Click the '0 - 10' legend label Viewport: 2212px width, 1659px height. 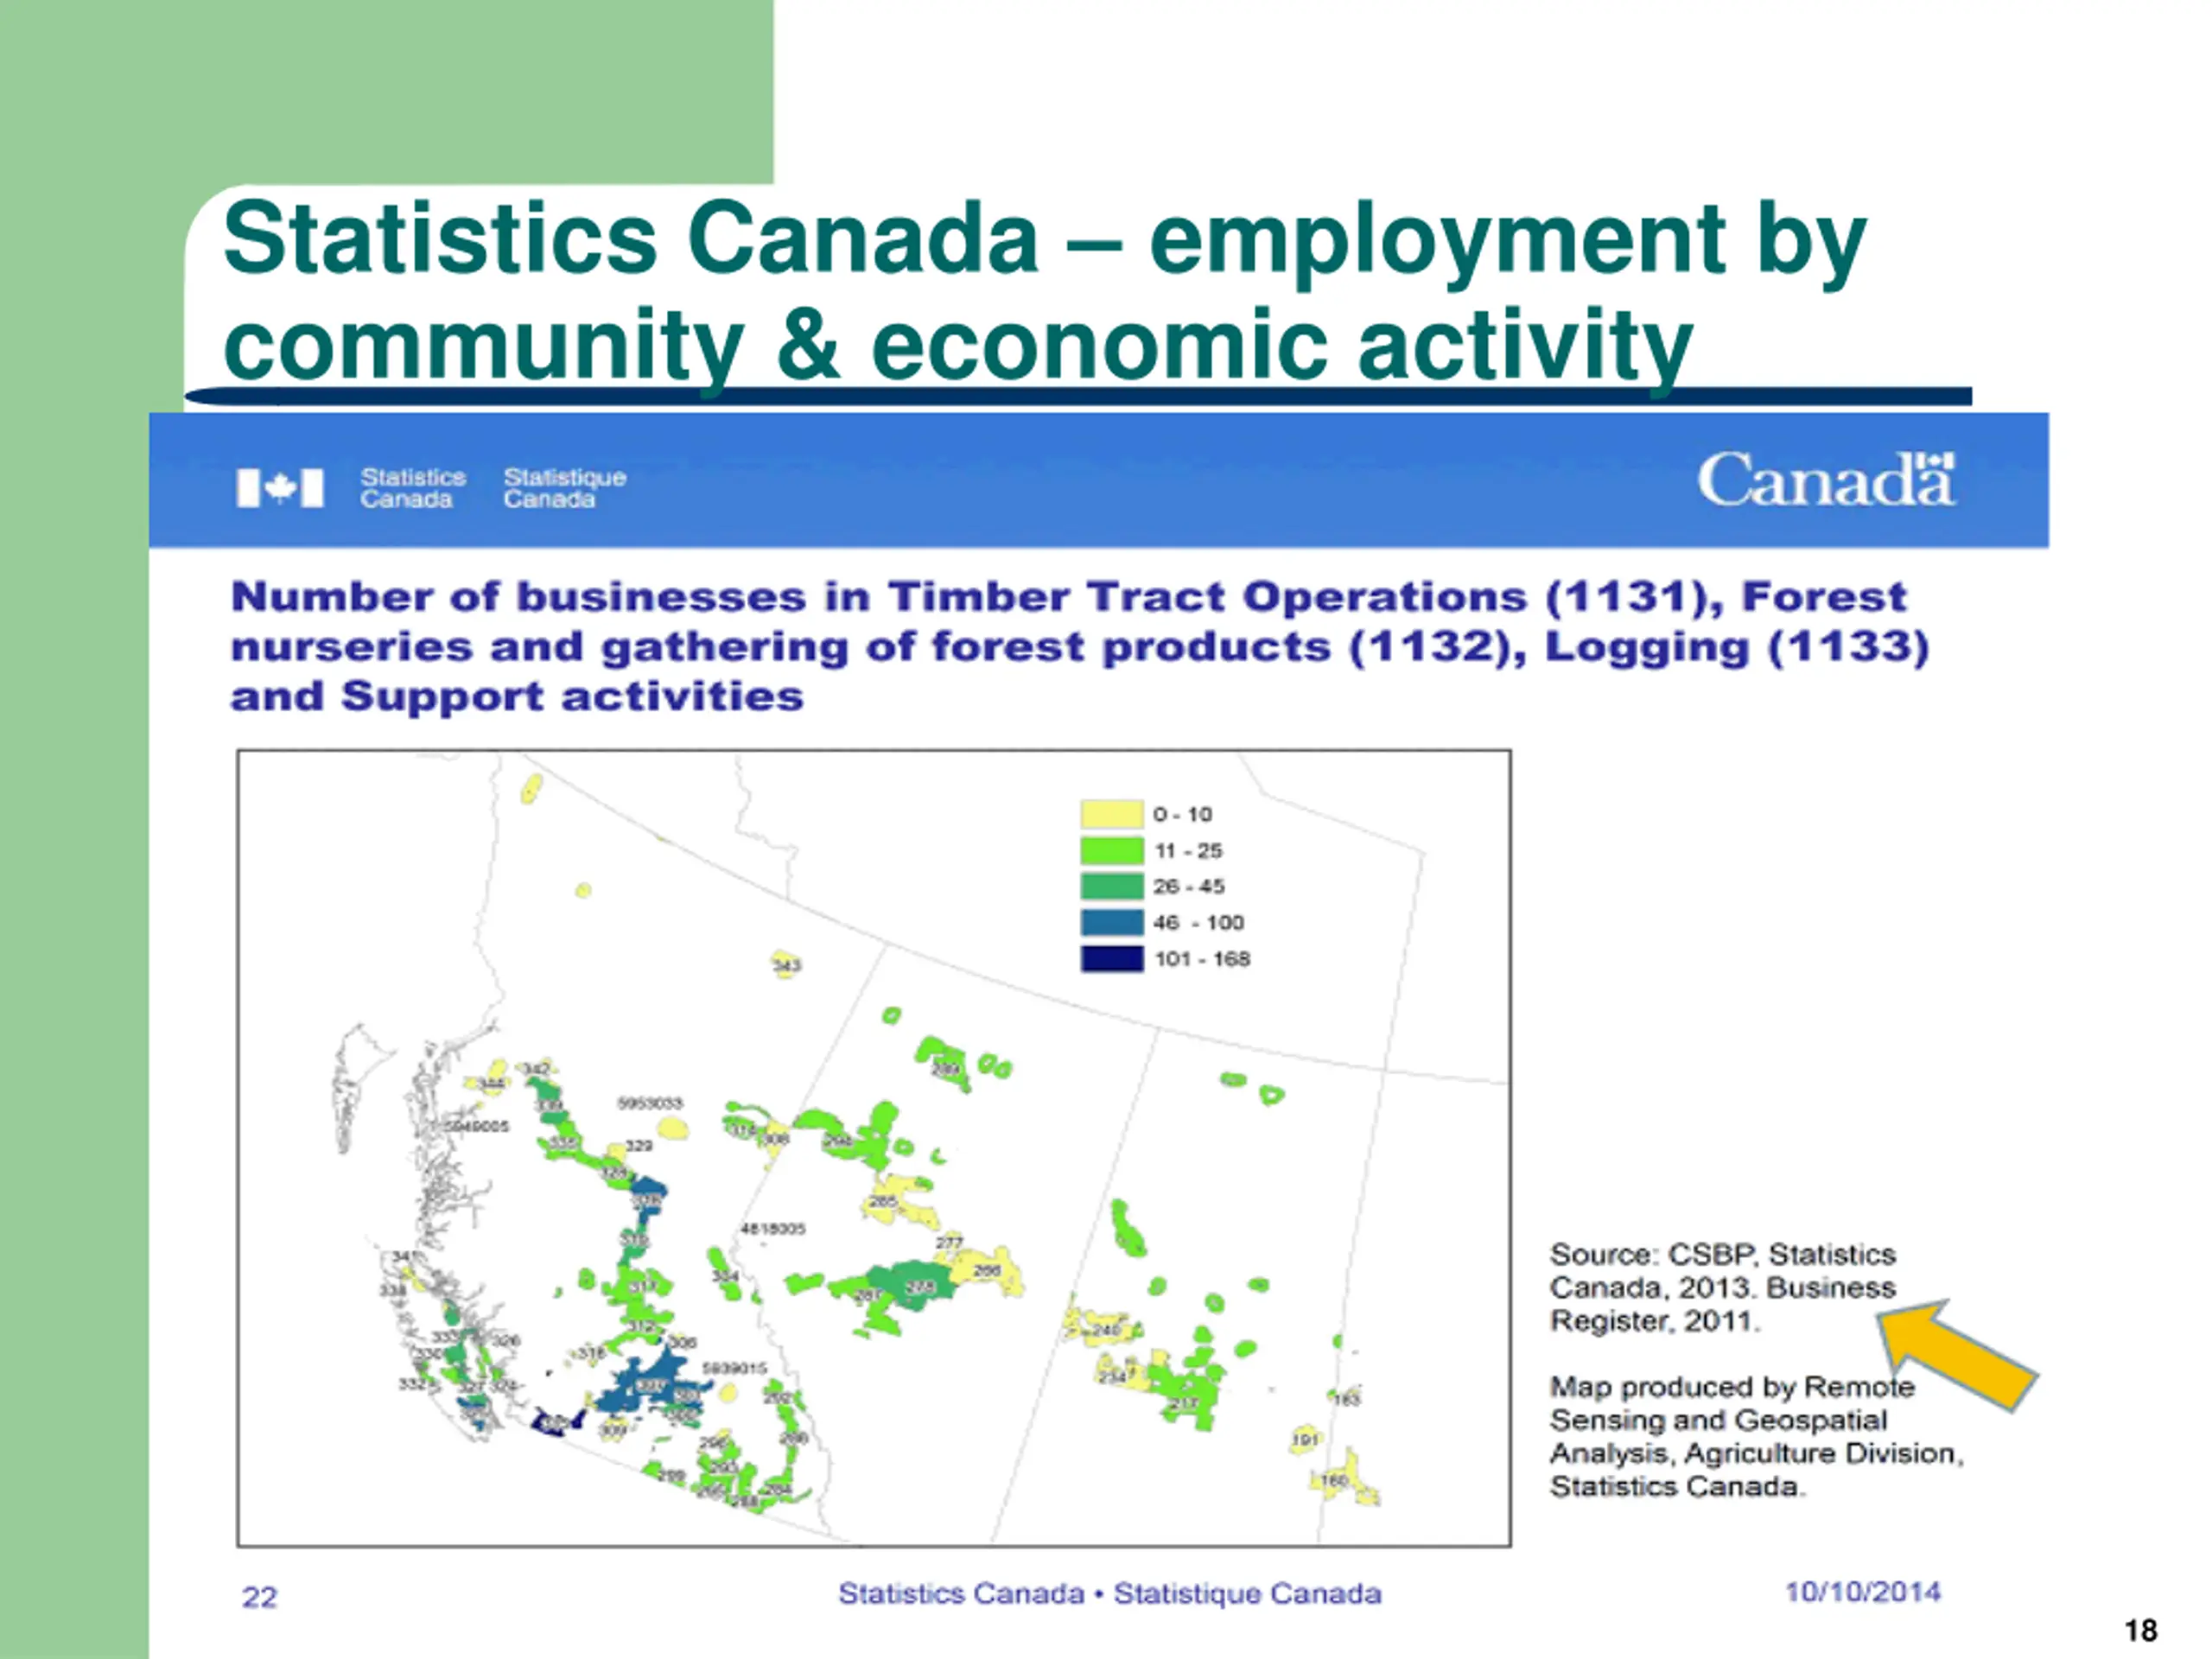click(1181, 814)
